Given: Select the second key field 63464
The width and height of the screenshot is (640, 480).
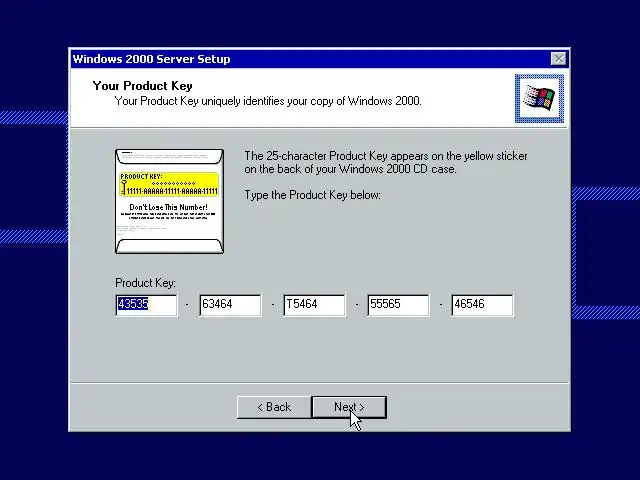Looking at the screenshot, I should pyautogui.click(x=230, y=305).
